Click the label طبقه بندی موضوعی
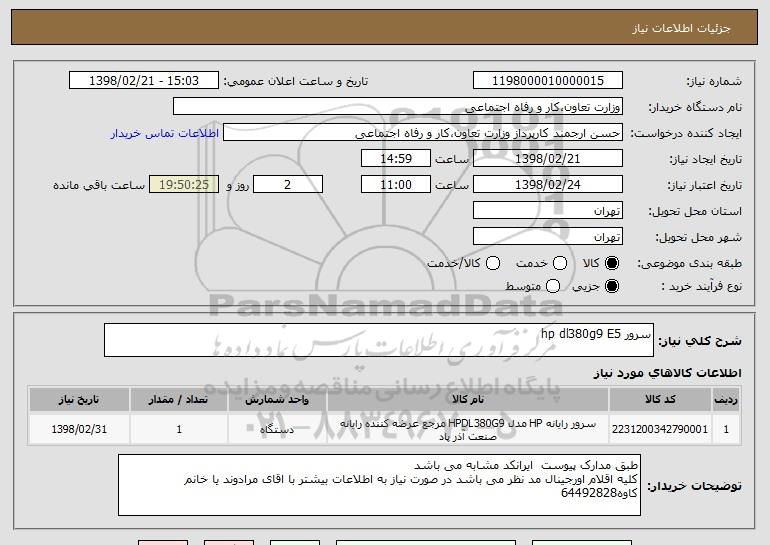 pos(689,264)
